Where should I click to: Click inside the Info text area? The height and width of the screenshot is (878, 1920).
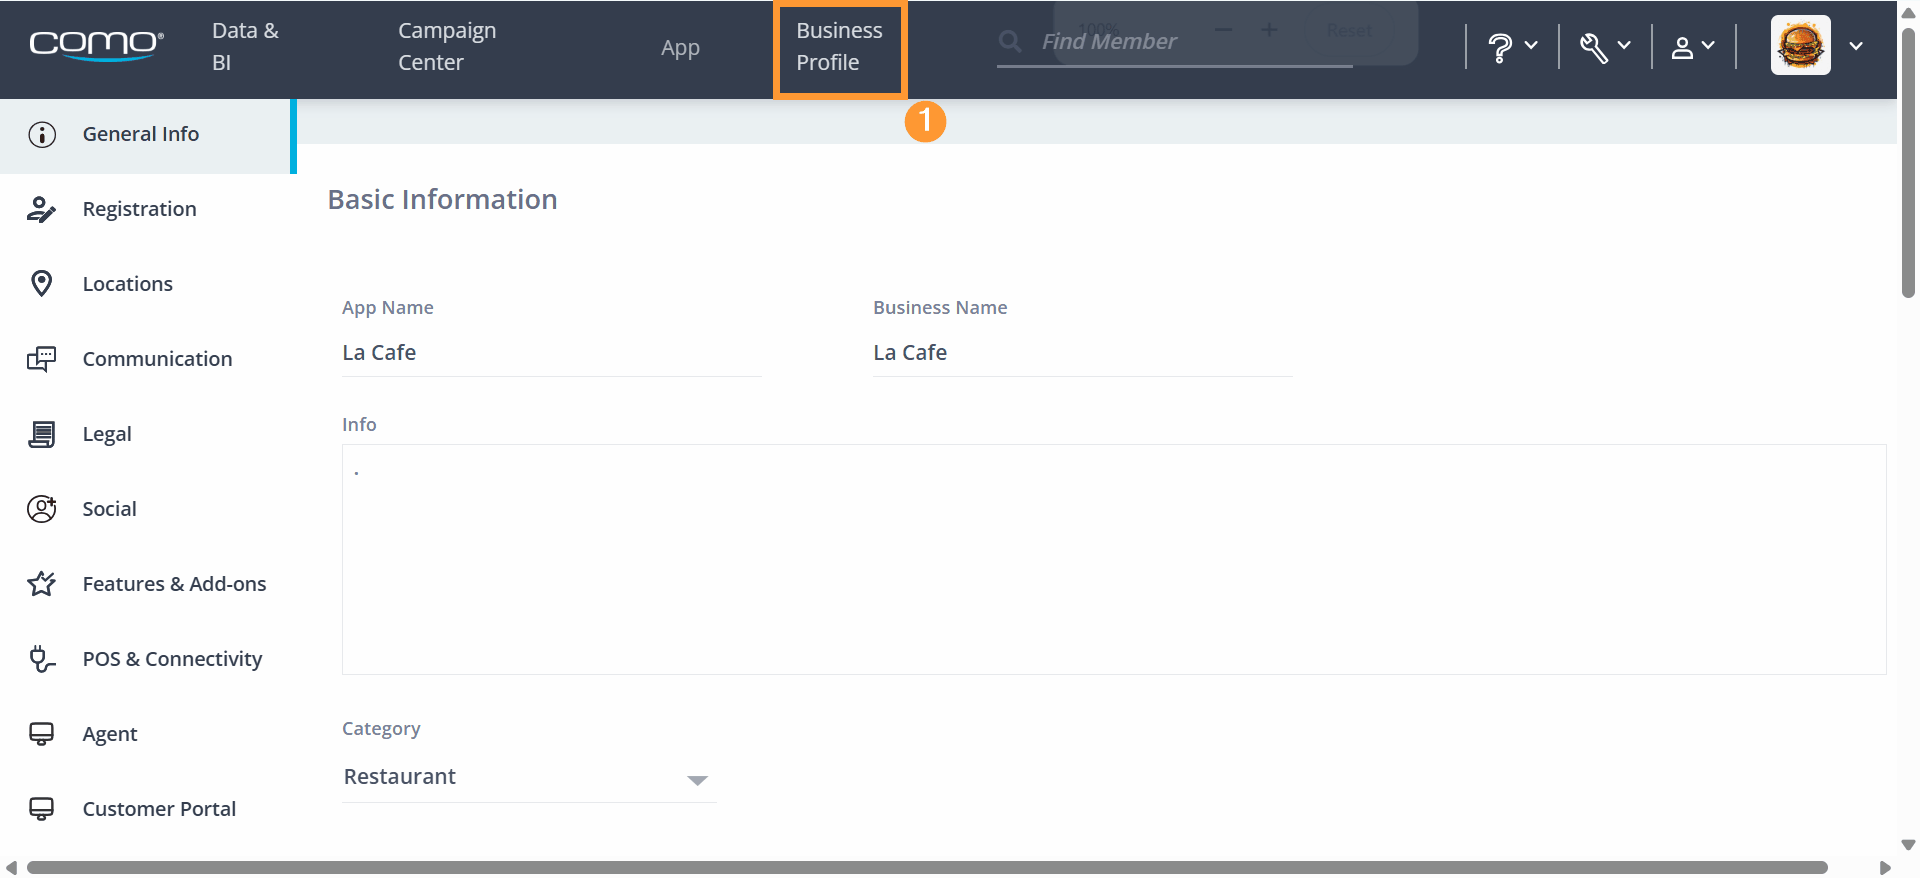[1114, 560]
